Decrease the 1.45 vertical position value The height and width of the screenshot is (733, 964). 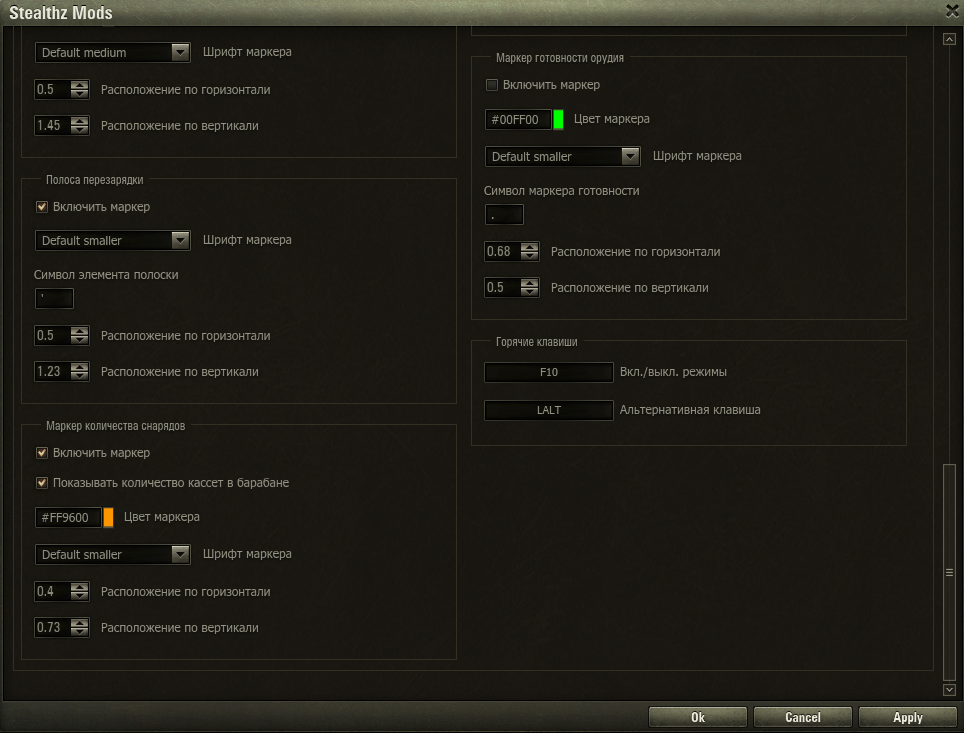pos(79,130)
